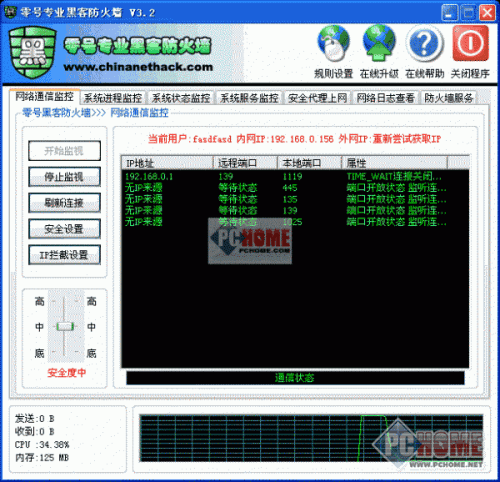500x482 pixels.
Task: Open 安全设置 button
Action: pyautogui.click(x=64, y=229)
